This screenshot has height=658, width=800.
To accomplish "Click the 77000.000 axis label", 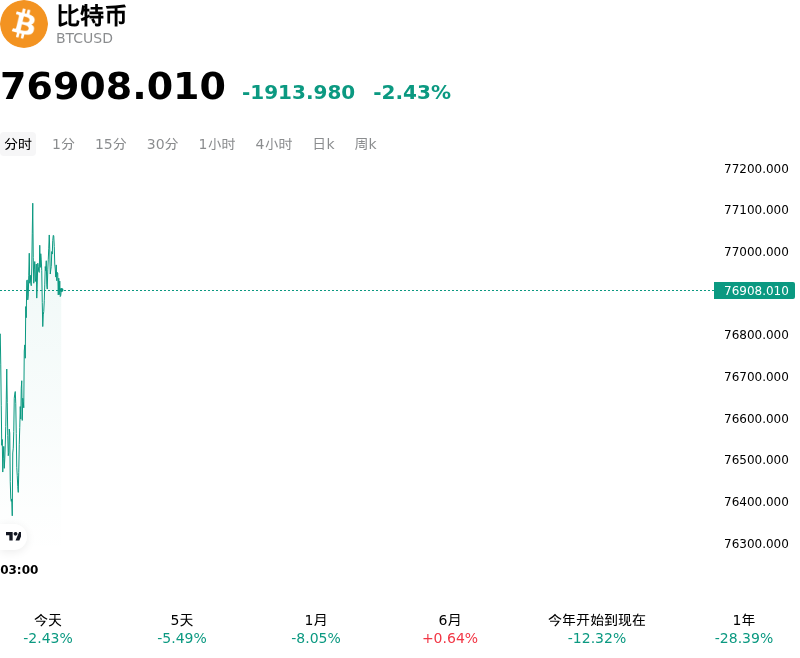I will (x=756, y=251).
